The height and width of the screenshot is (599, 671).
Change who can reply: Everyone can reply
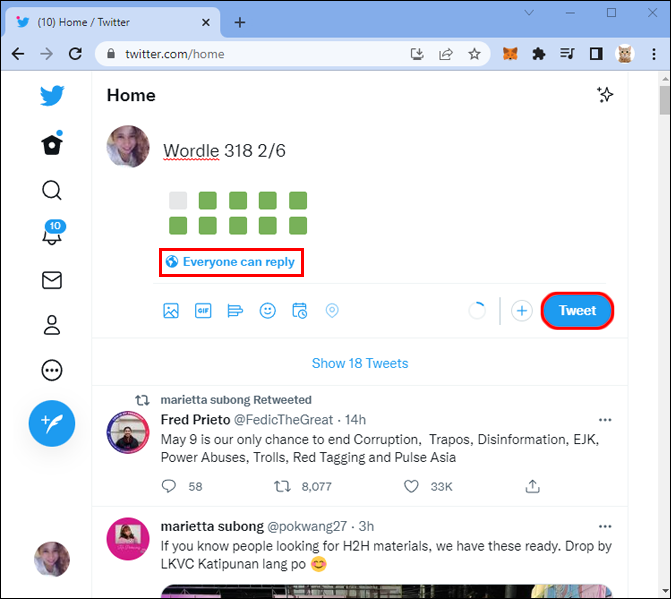point(231,262)
